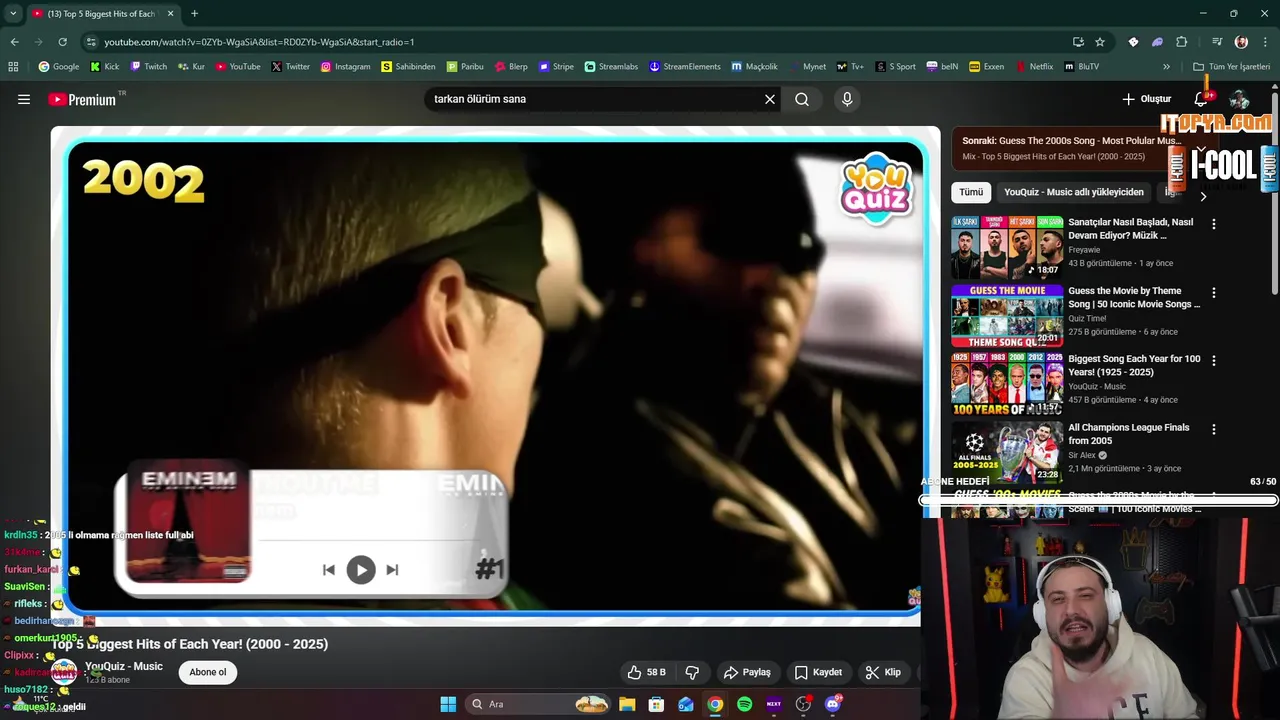Expand hidden bookmarks overflow chevron

tap(1166, 67)
